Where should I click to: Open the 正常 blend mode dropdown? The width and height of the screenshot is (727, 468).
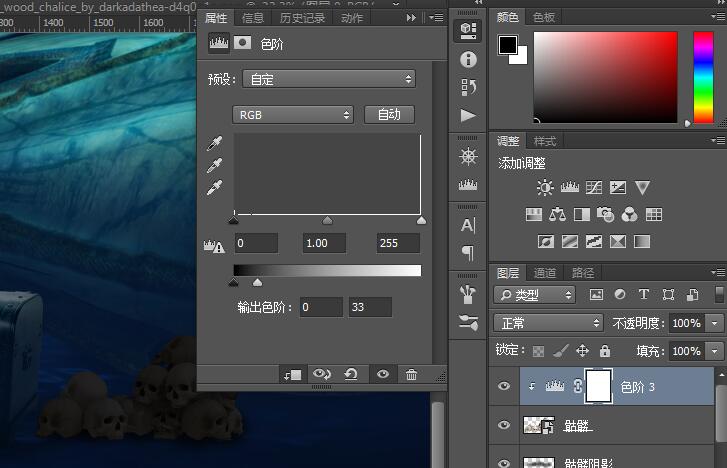(548, 323)
